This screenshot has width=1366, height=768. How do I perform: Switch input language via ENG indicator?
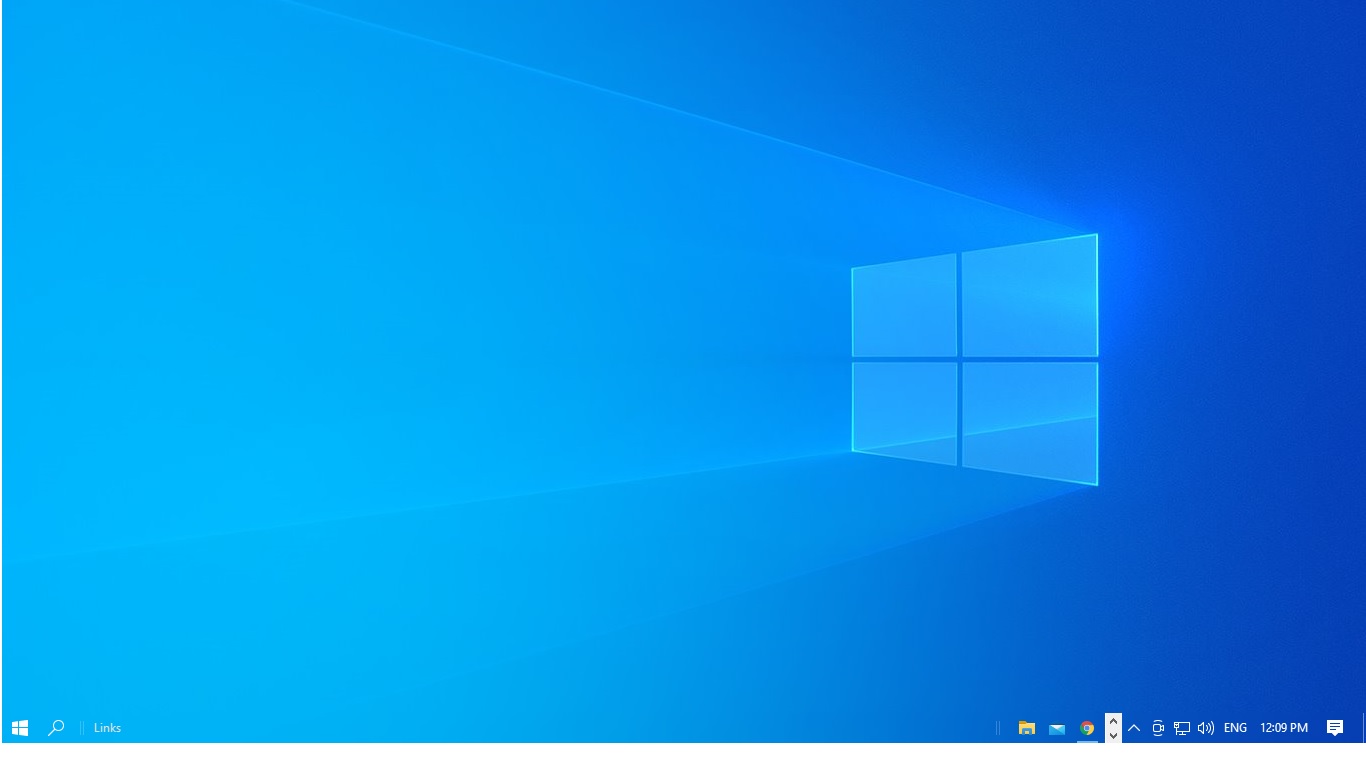tap(1235, 728)
